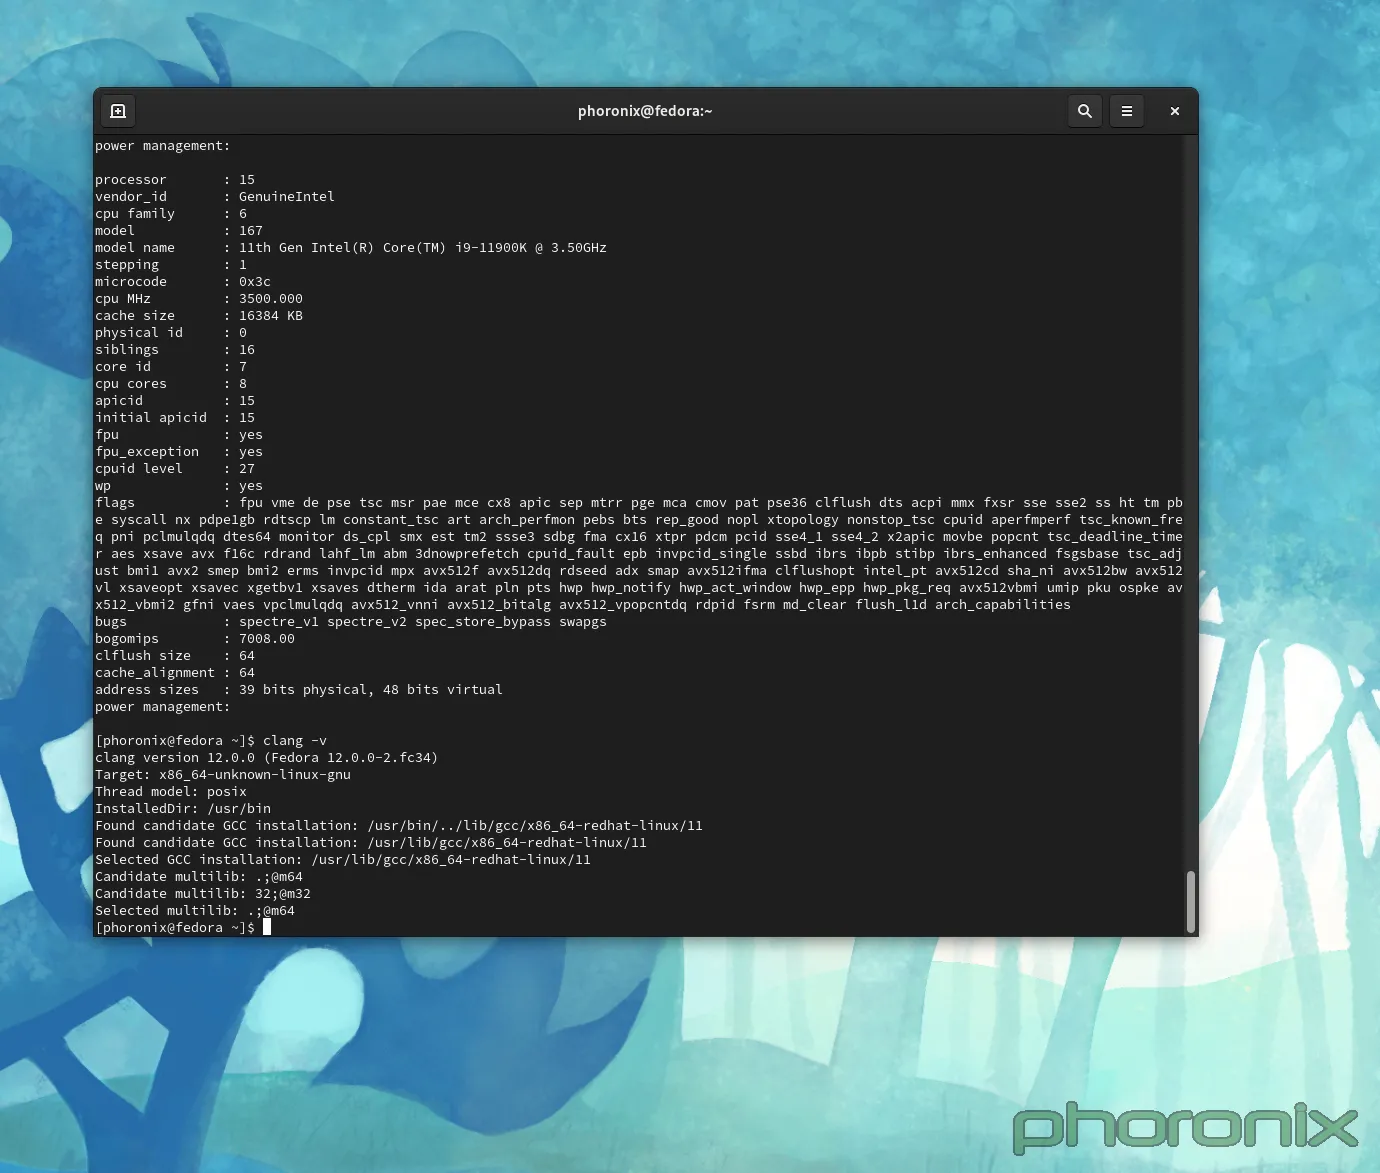This screenshot has width=1380, height=1173.
Task: Click the 'Candidate multilib: 32;@m32' line
Action: click(203, 894)
